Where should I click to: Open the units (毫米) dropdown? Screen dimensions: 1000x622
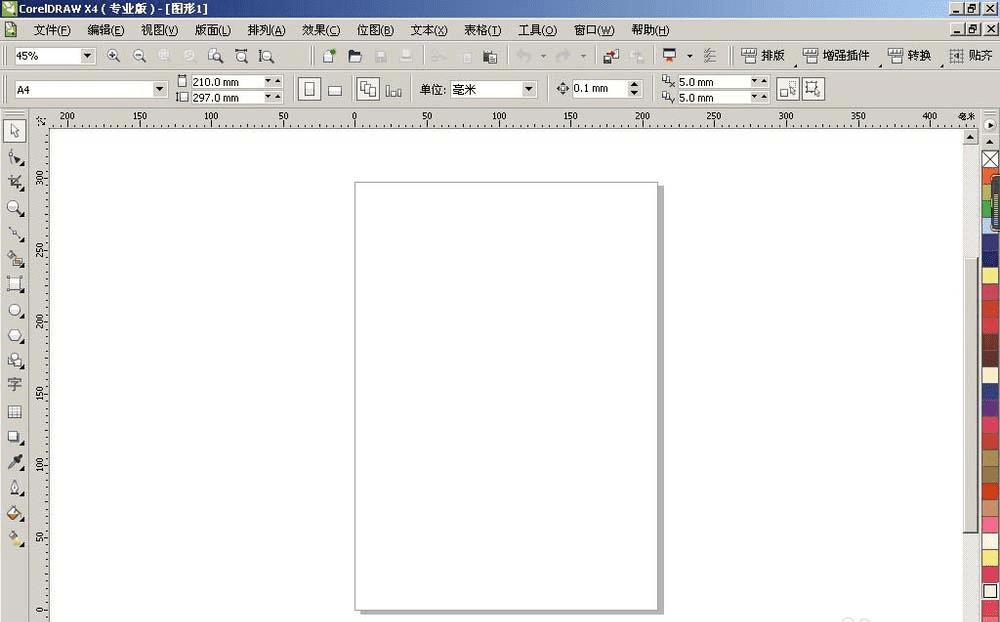point(529,90)
